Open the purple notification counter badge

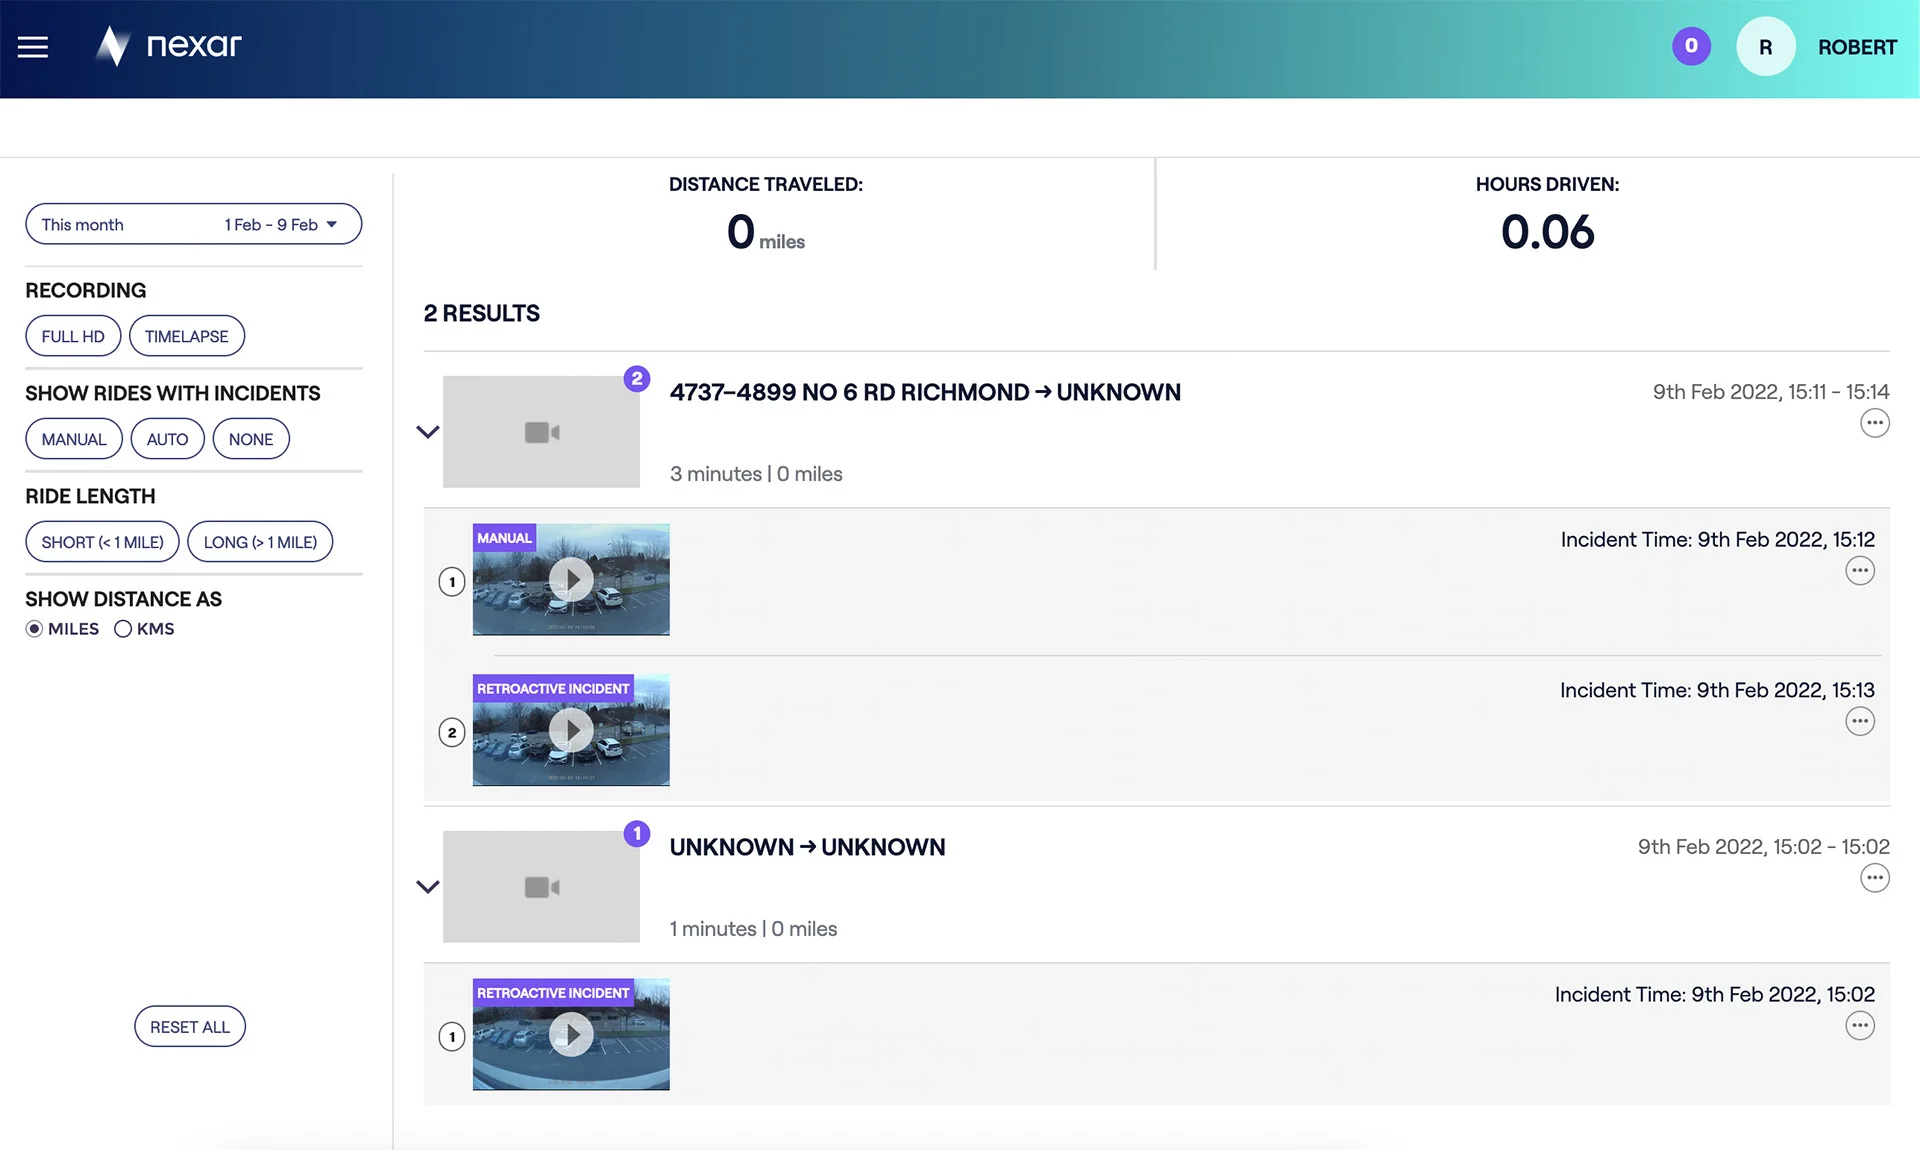pos(1691,46)
